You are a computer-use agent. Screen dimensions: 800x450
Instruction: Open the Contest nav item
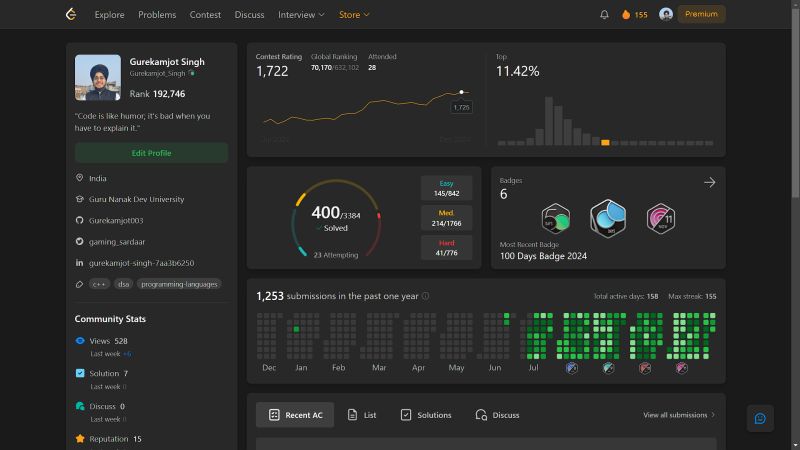[x=205, y=15]
